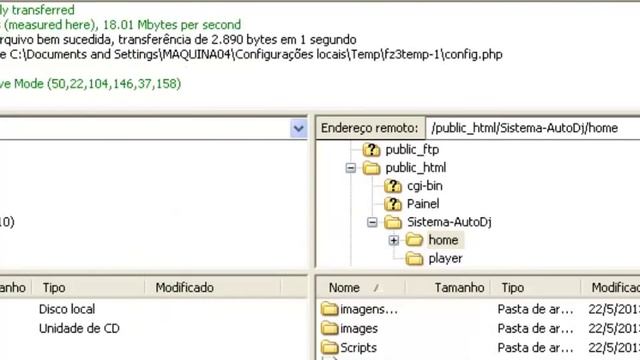Collapse the Sistema-AutoDj tree node
640x360 pixels.
pyautogui.click(x=372, y=222)
